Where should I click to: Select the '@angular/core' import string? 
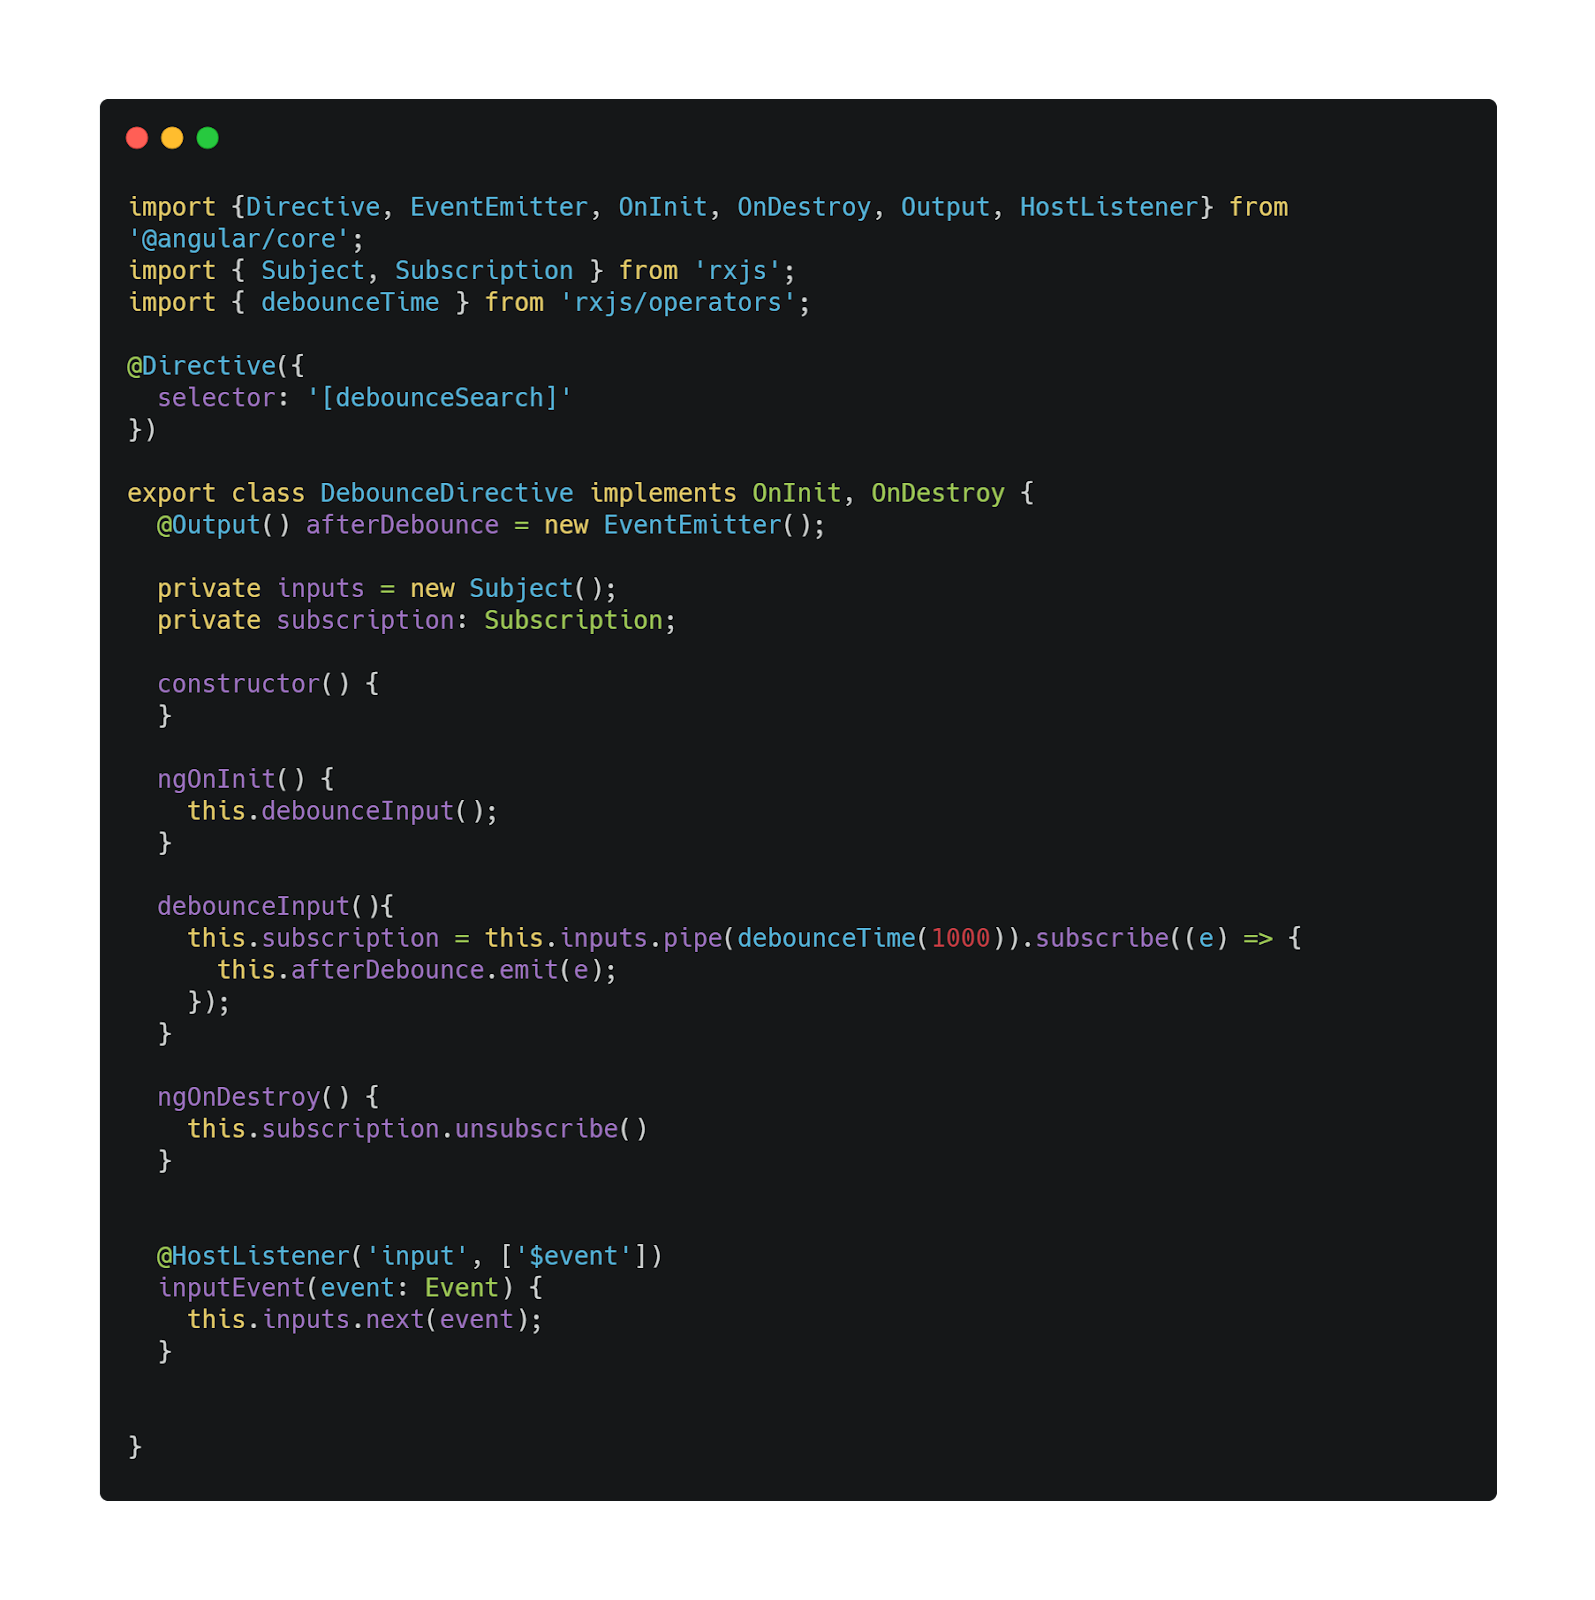coord(239,239)
